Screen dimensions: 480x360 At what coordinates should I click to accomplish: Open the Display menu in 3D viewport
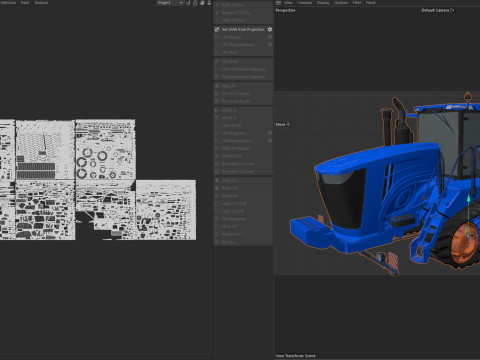[323, 3]
